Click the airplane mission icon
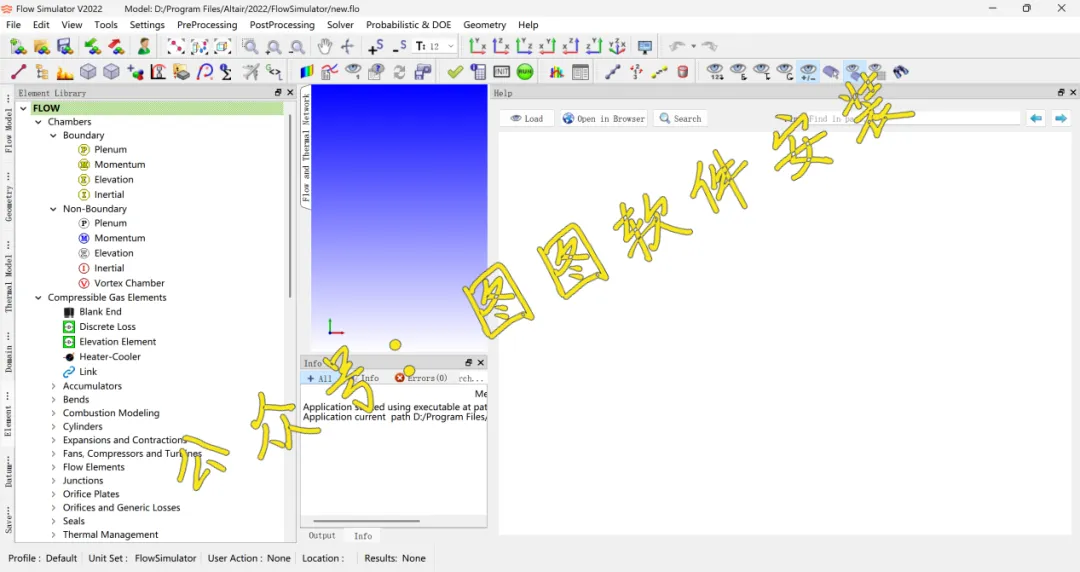This screenshot has width=1080, height=572. [251, 72]
